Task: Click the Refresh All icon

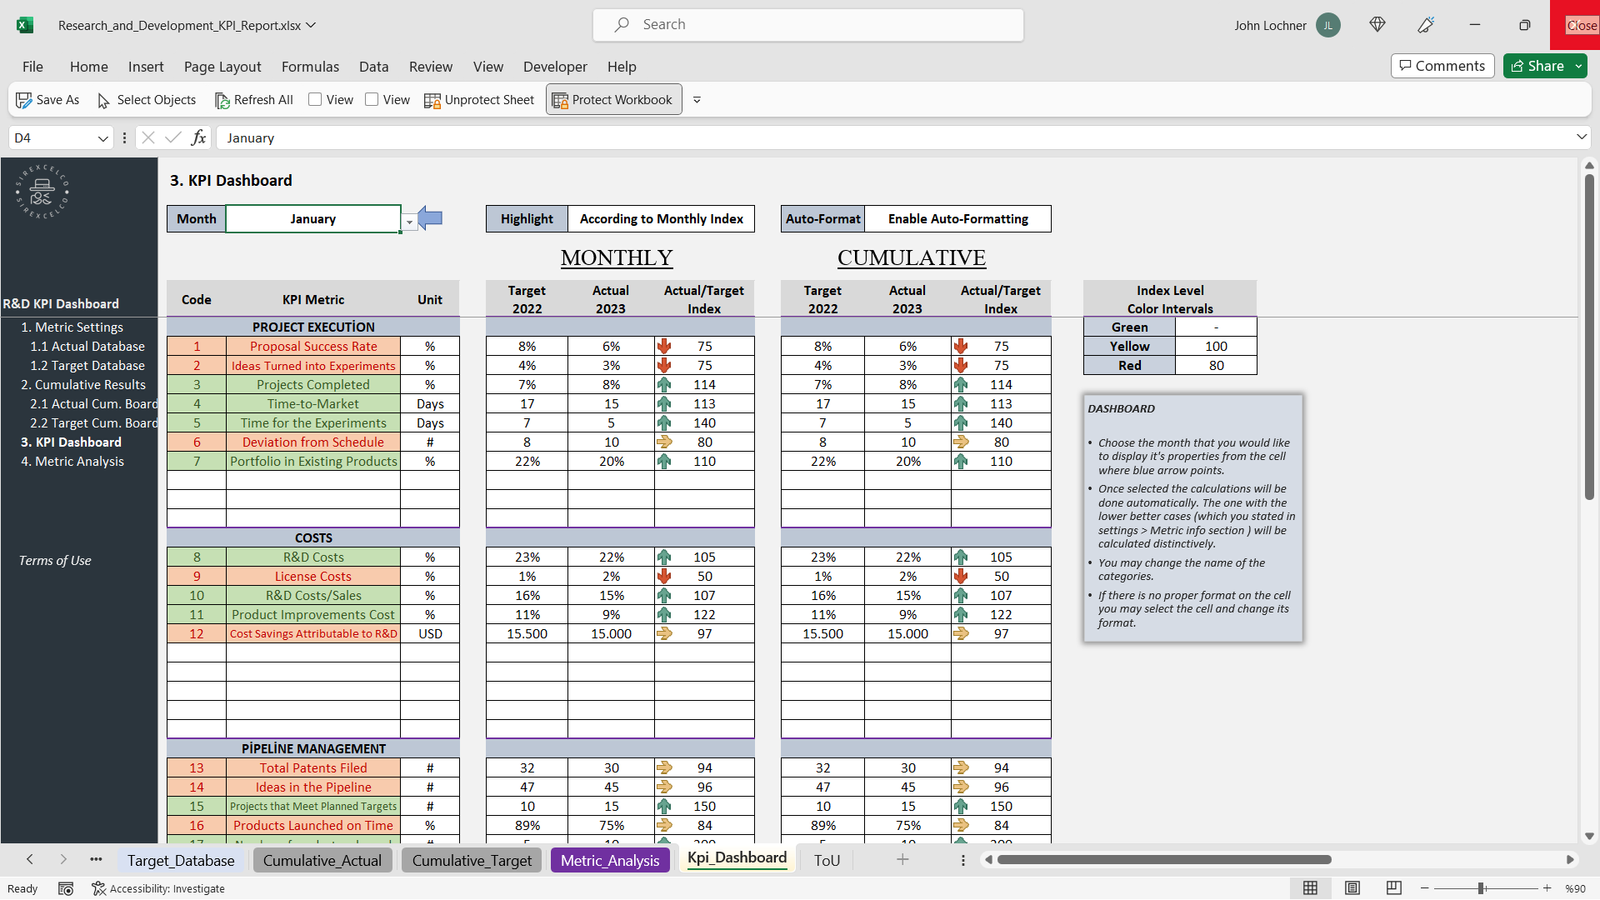Action: click(222, 100)
